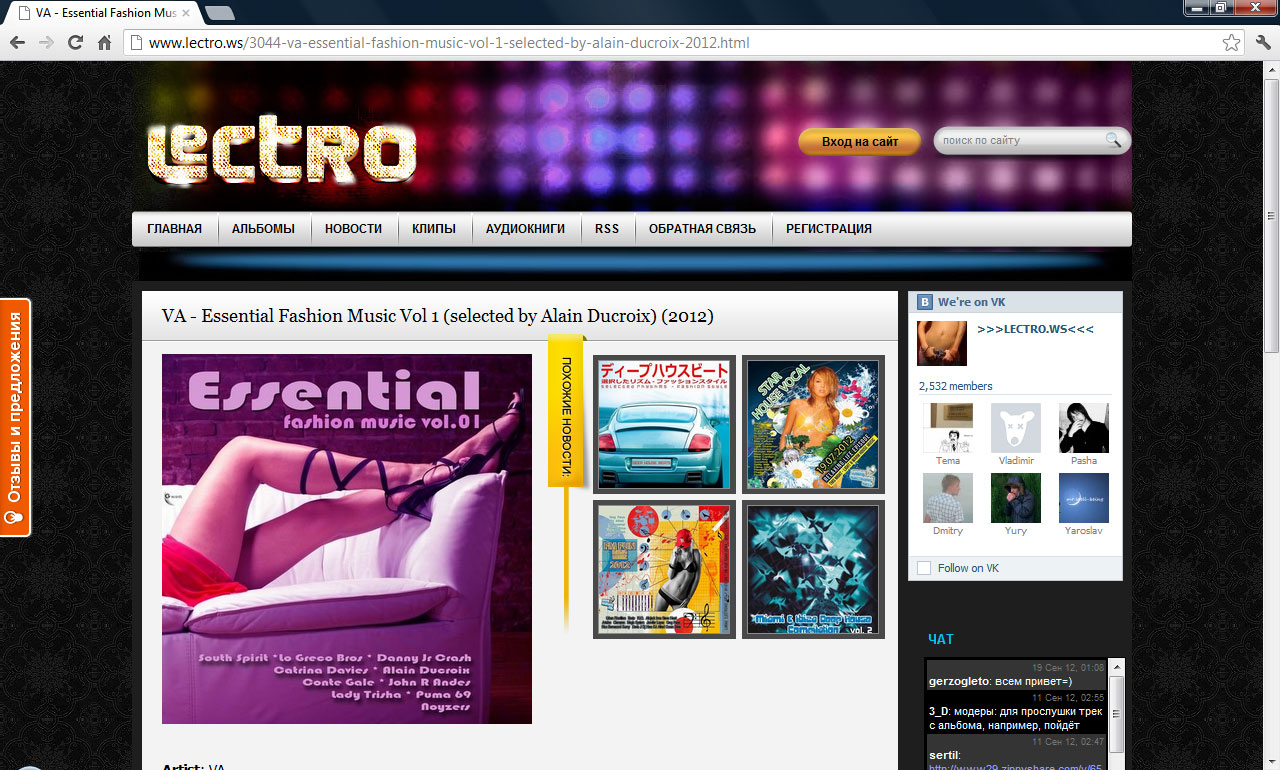
Task: Click the VK logo icon
Action: (x=926, y=302)
